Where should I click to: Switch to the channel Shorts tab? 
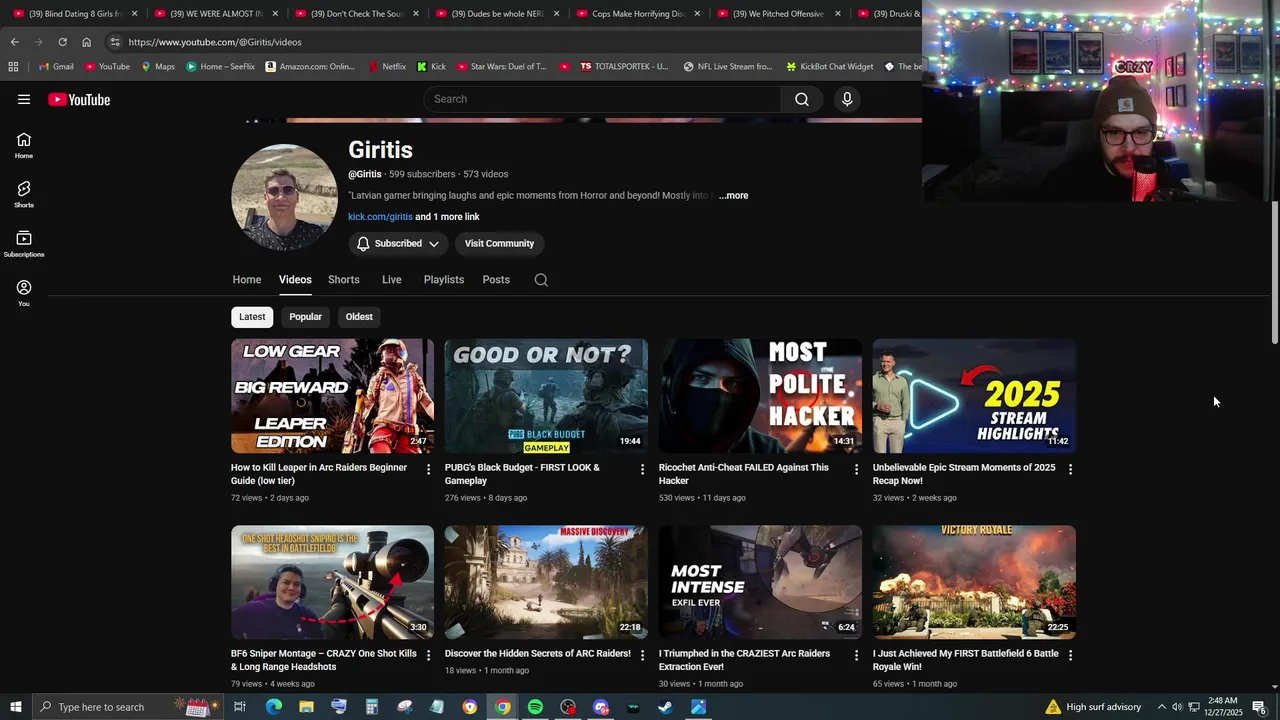343,280
